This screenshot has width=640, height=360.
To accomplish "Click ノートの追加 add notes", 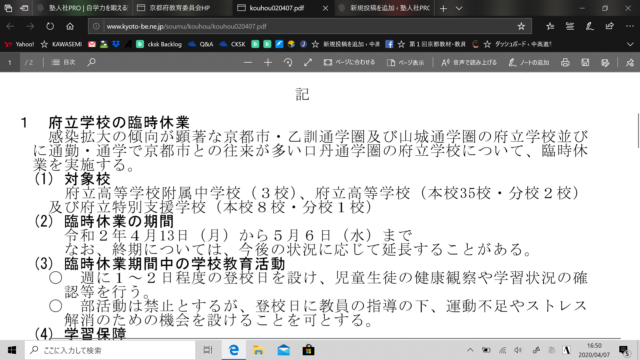I will click(x=529, y=62).
